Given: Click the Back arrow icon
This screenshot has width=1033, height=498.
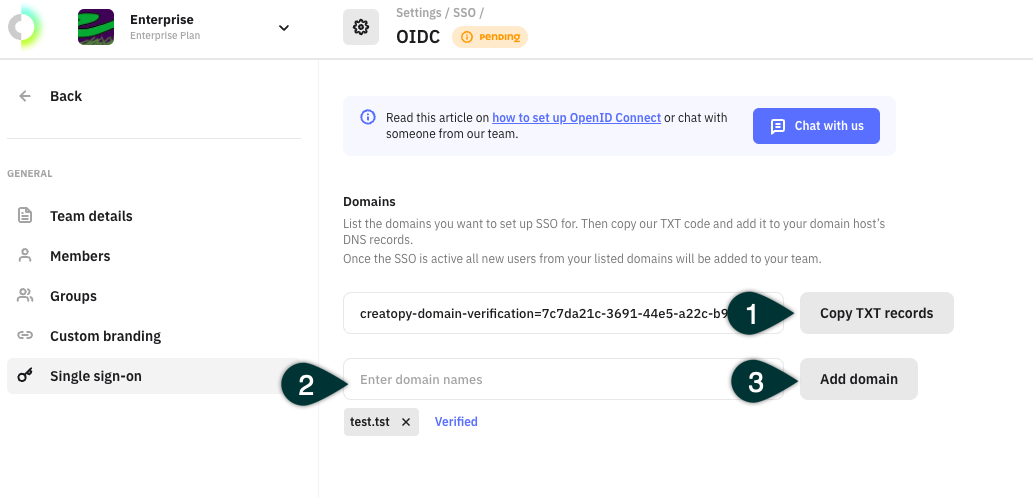Looking at the screenshot, I should 25,96.
